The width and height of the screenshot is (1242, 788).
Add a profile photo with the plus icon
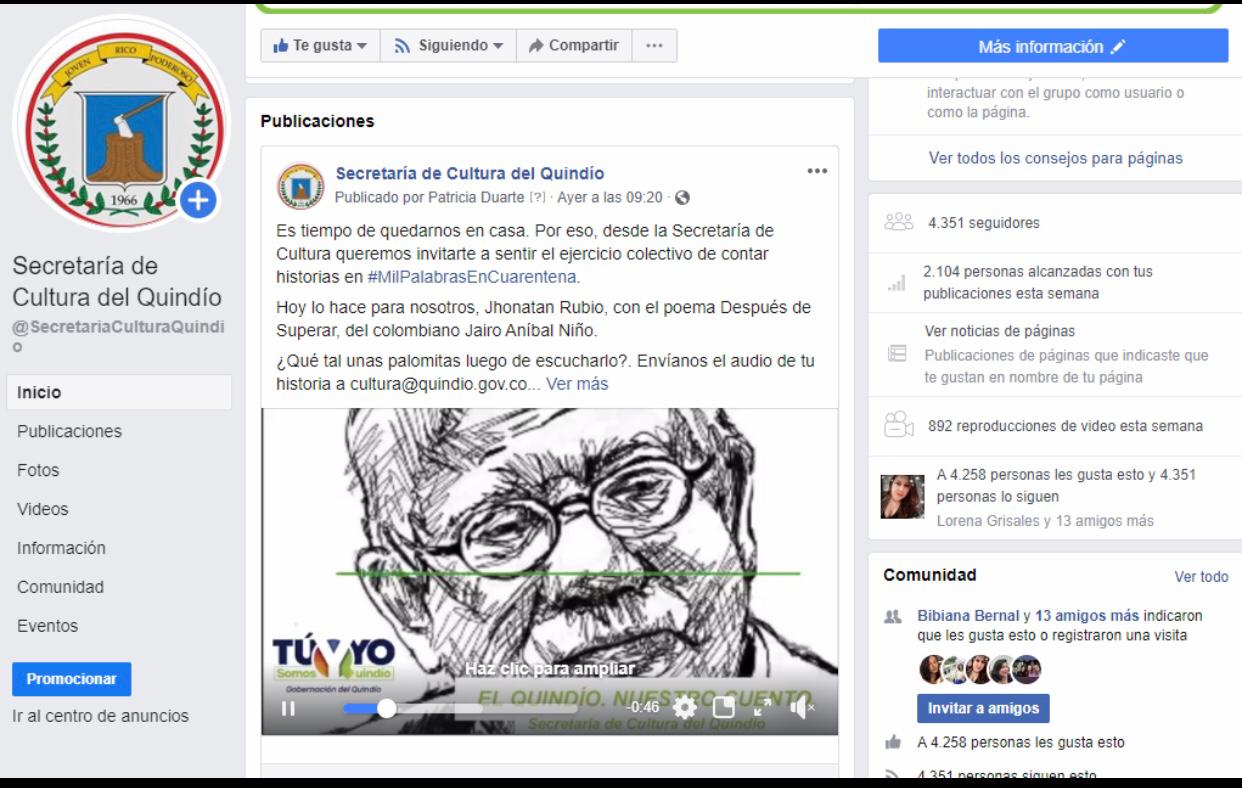tap(198, 201)
